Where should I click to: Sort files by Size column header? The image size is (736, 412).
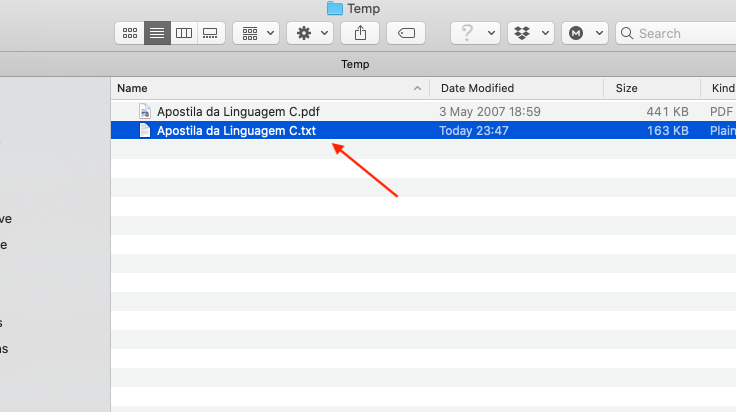tap(650, 88)
